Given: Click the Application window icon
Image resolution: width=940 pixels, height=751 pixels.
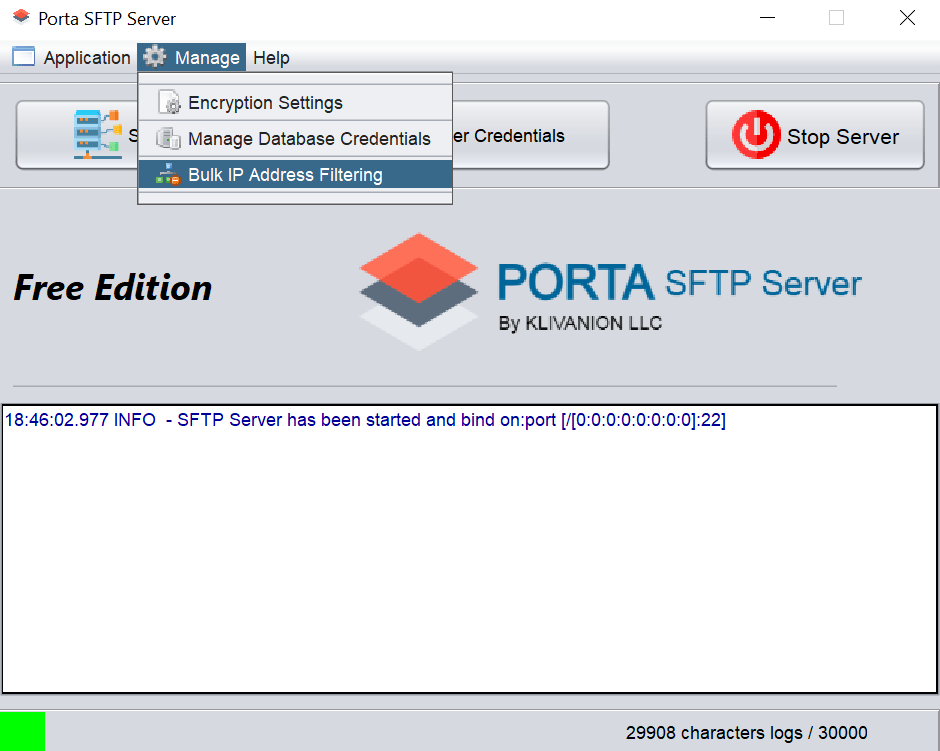Looking at the screenshot, I should [x=23, y=57].
